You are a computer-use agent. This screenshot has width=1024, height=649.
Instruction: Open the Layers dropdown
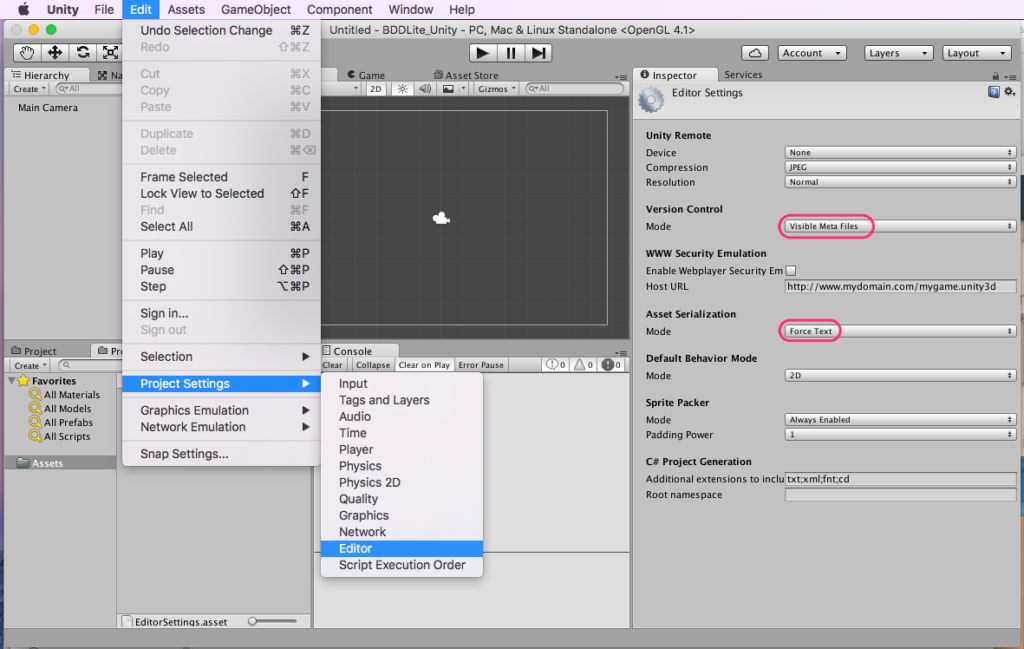(x=898, y=53)
